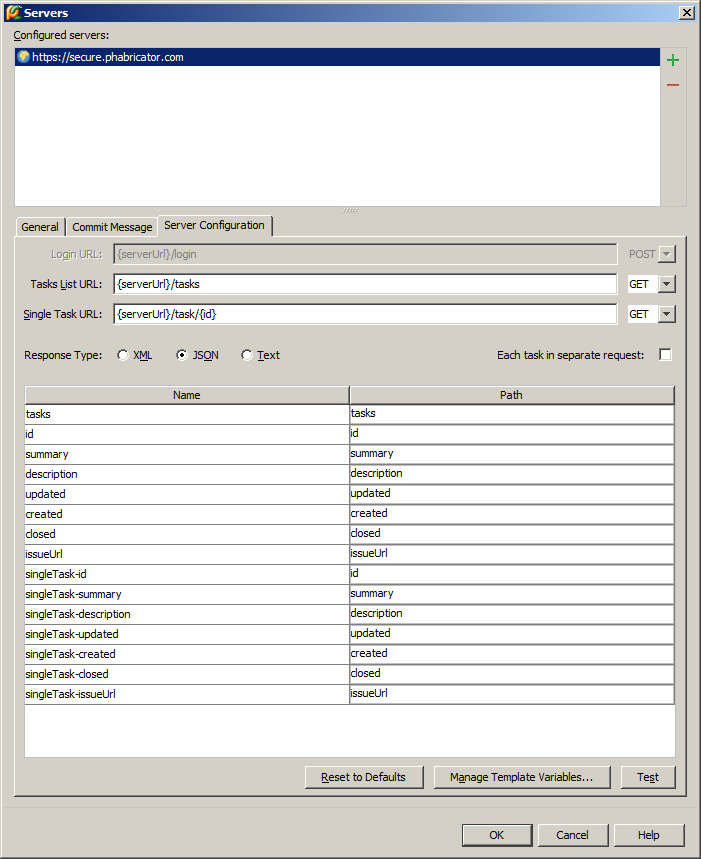
Task: Click the Path cell of singleTask-created row
Action: pos(512,654)
